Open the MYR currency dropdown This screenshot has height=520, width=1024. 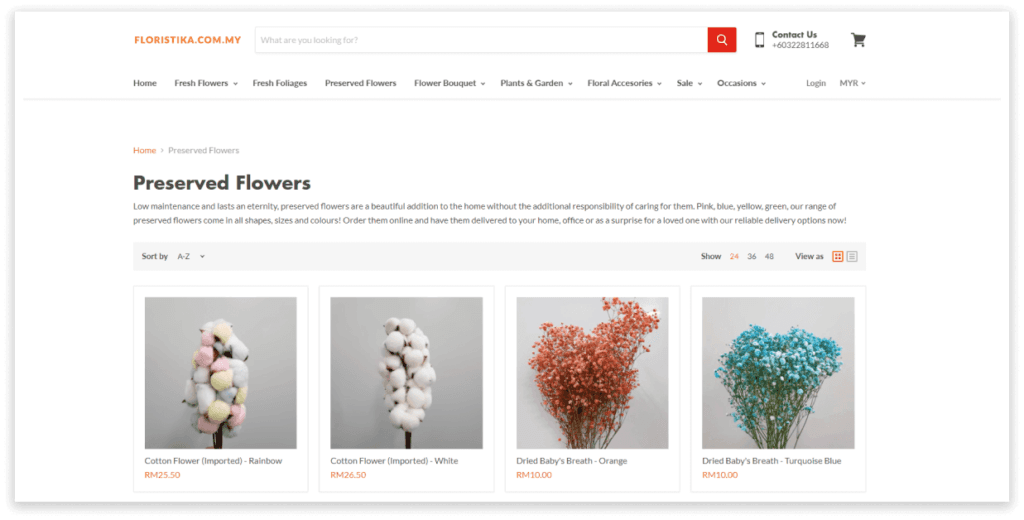tap(852, 83)
